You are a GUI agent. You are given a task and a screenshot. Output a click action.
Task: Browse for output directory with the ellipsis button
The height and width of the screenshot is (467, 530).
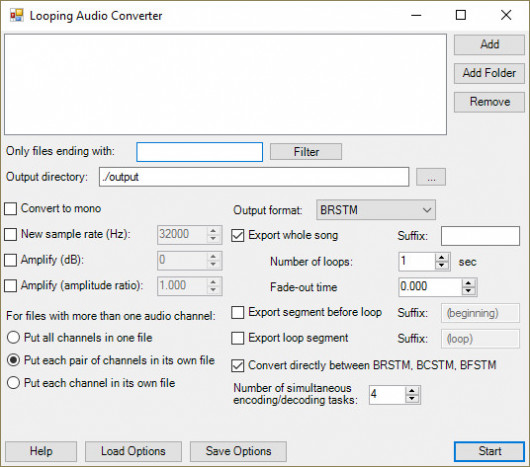[x=431, y=177]
